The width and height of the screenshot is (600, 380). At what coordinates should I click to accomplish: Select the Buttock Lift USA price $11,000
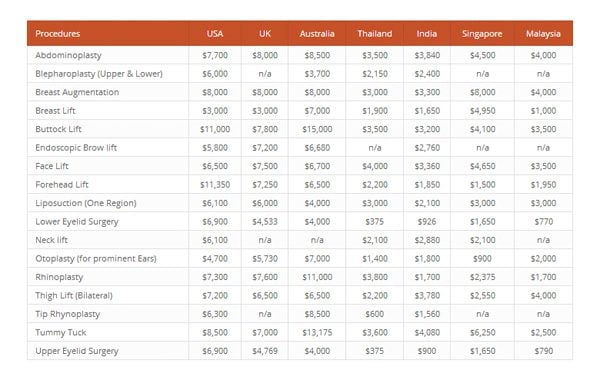(215, 129)
